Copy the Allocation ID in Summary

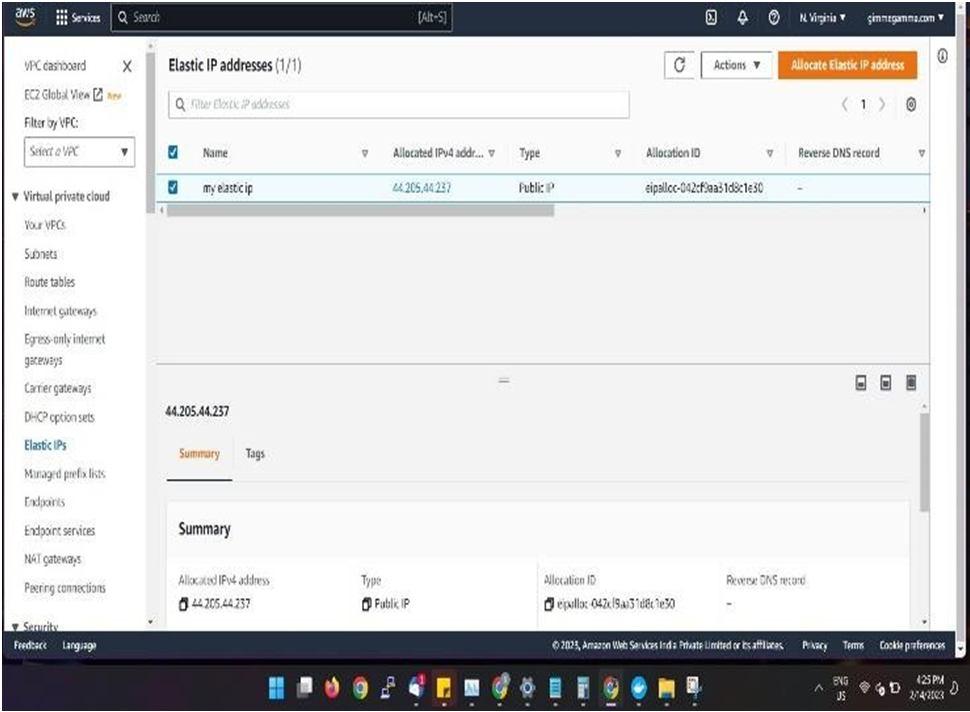pos(549,604)
